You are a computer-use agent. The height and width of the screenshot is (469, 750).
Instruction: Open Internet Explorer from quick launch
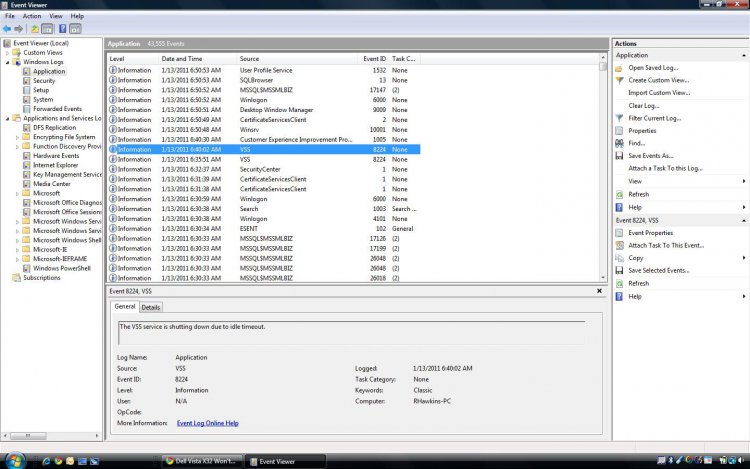click(46, 461)
